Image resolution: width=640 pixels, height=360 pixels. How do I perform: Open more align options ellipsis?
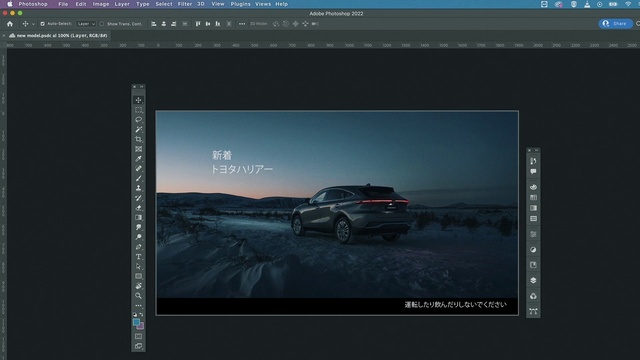242,24
